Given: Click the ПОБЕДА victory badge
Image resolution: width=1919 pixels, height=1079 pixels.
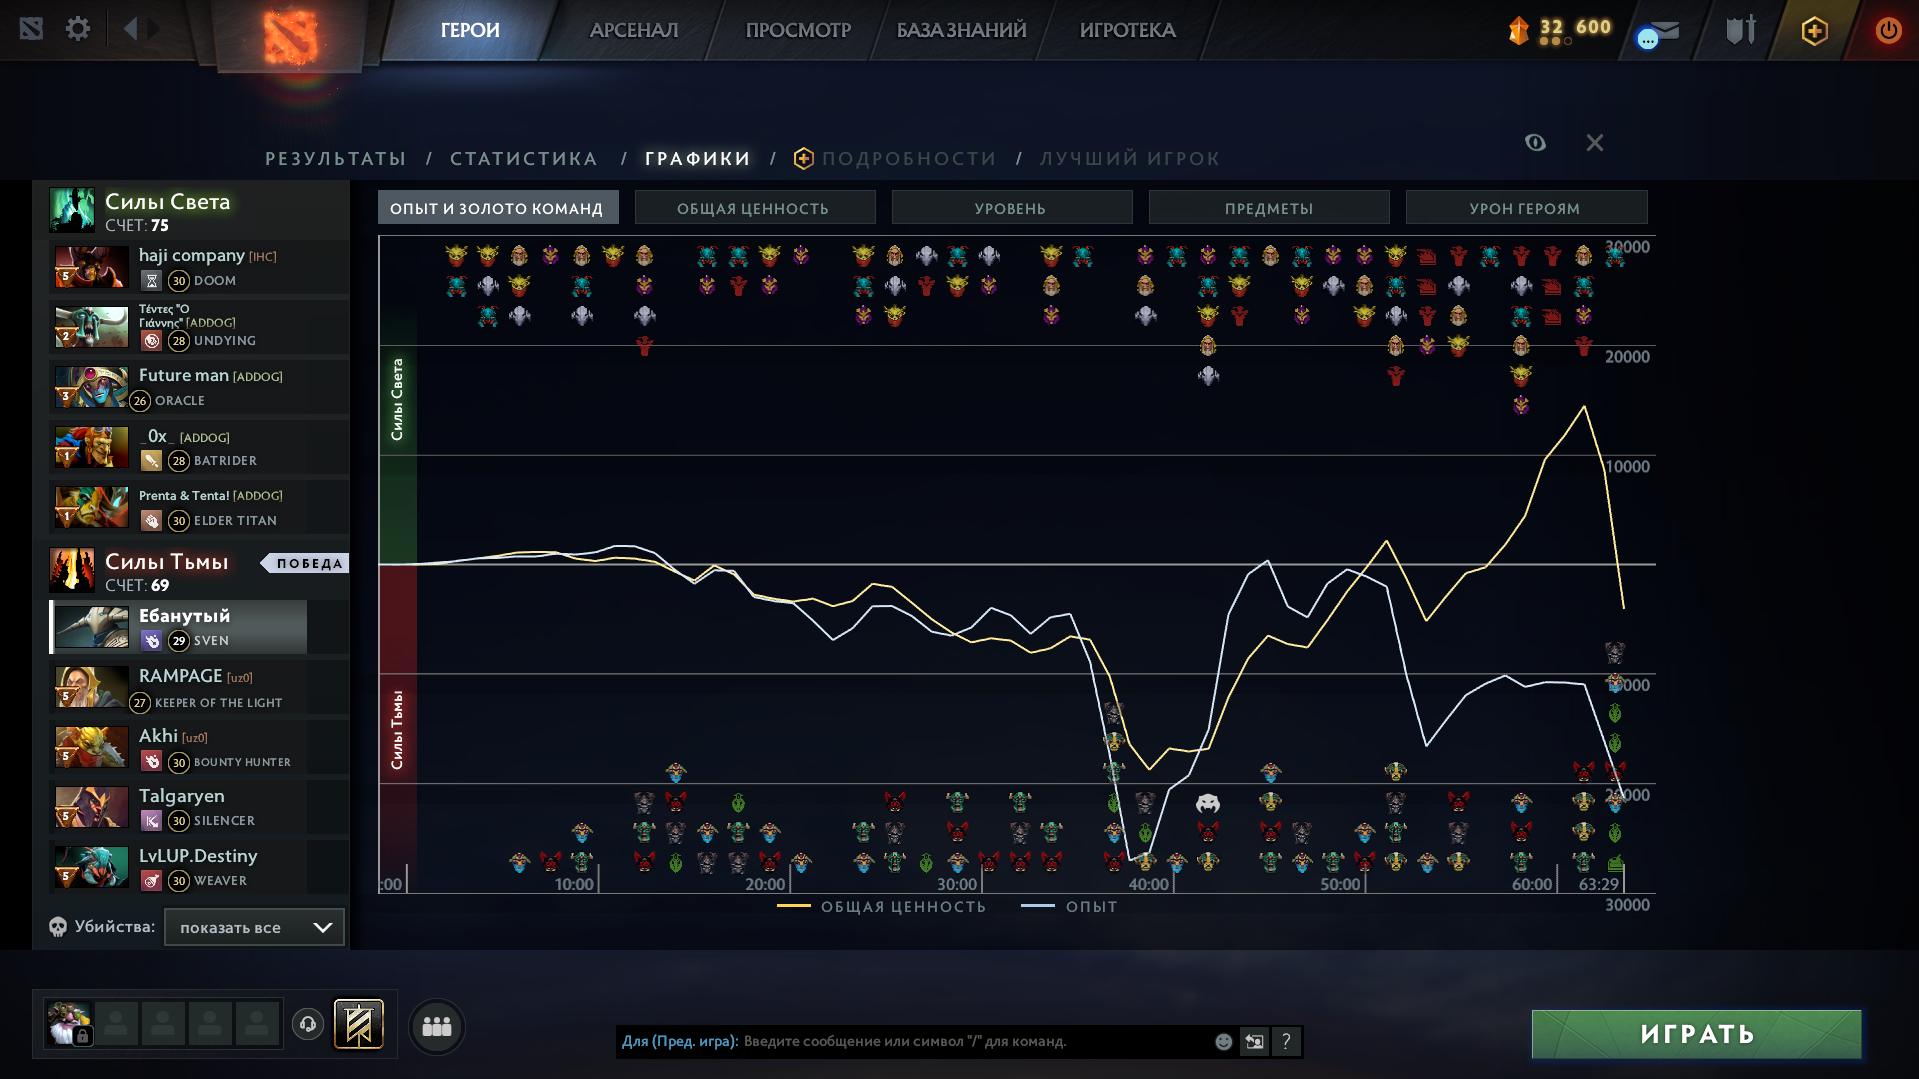Looking at the screenshot, I should (x=305, y=563).
